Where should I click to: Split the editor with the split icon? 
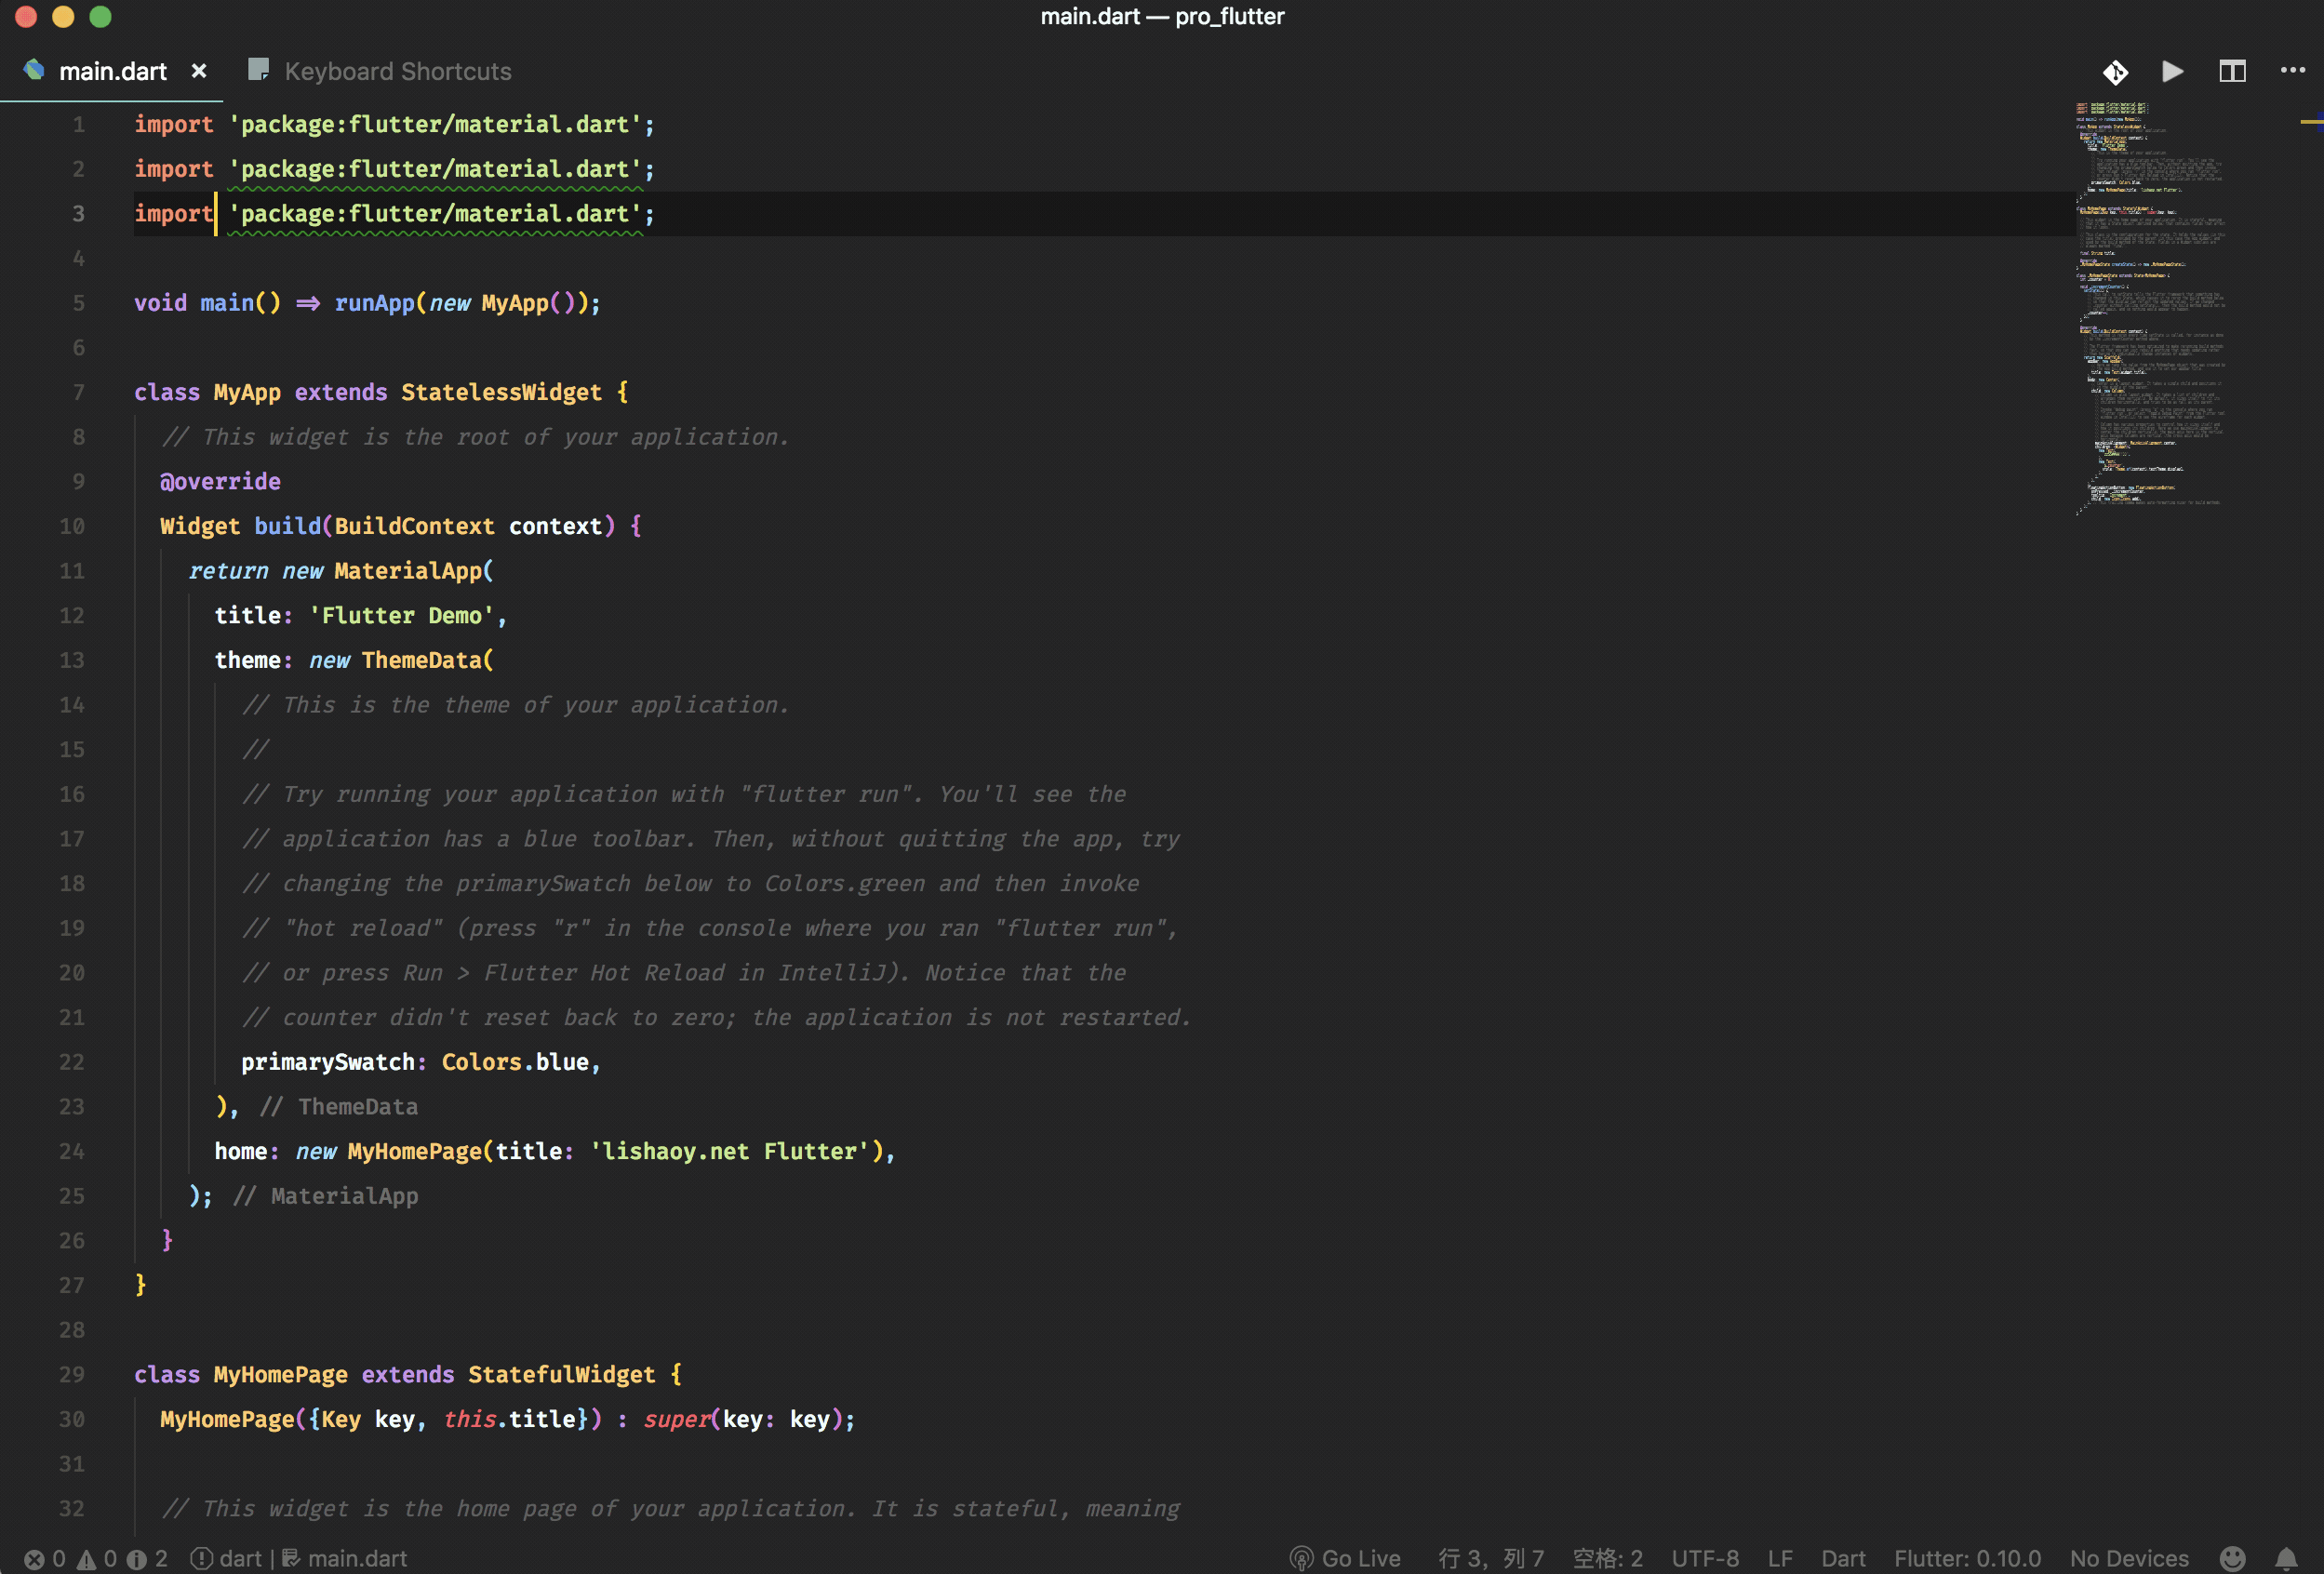click(x=2232, y=72)
